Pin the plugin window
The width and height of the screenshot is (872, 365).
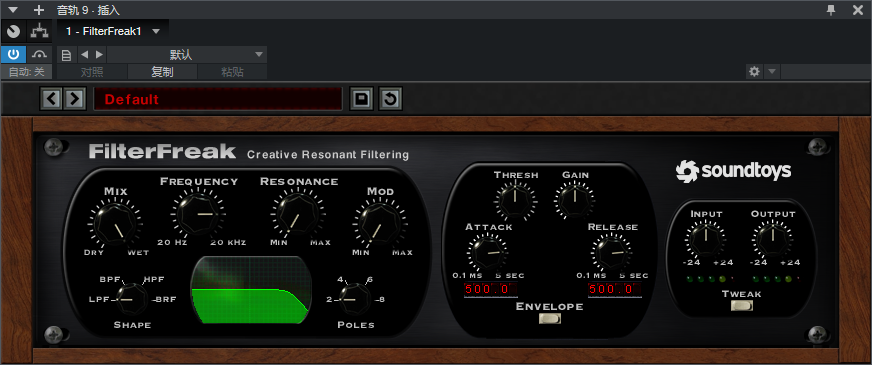coord(831,9)
